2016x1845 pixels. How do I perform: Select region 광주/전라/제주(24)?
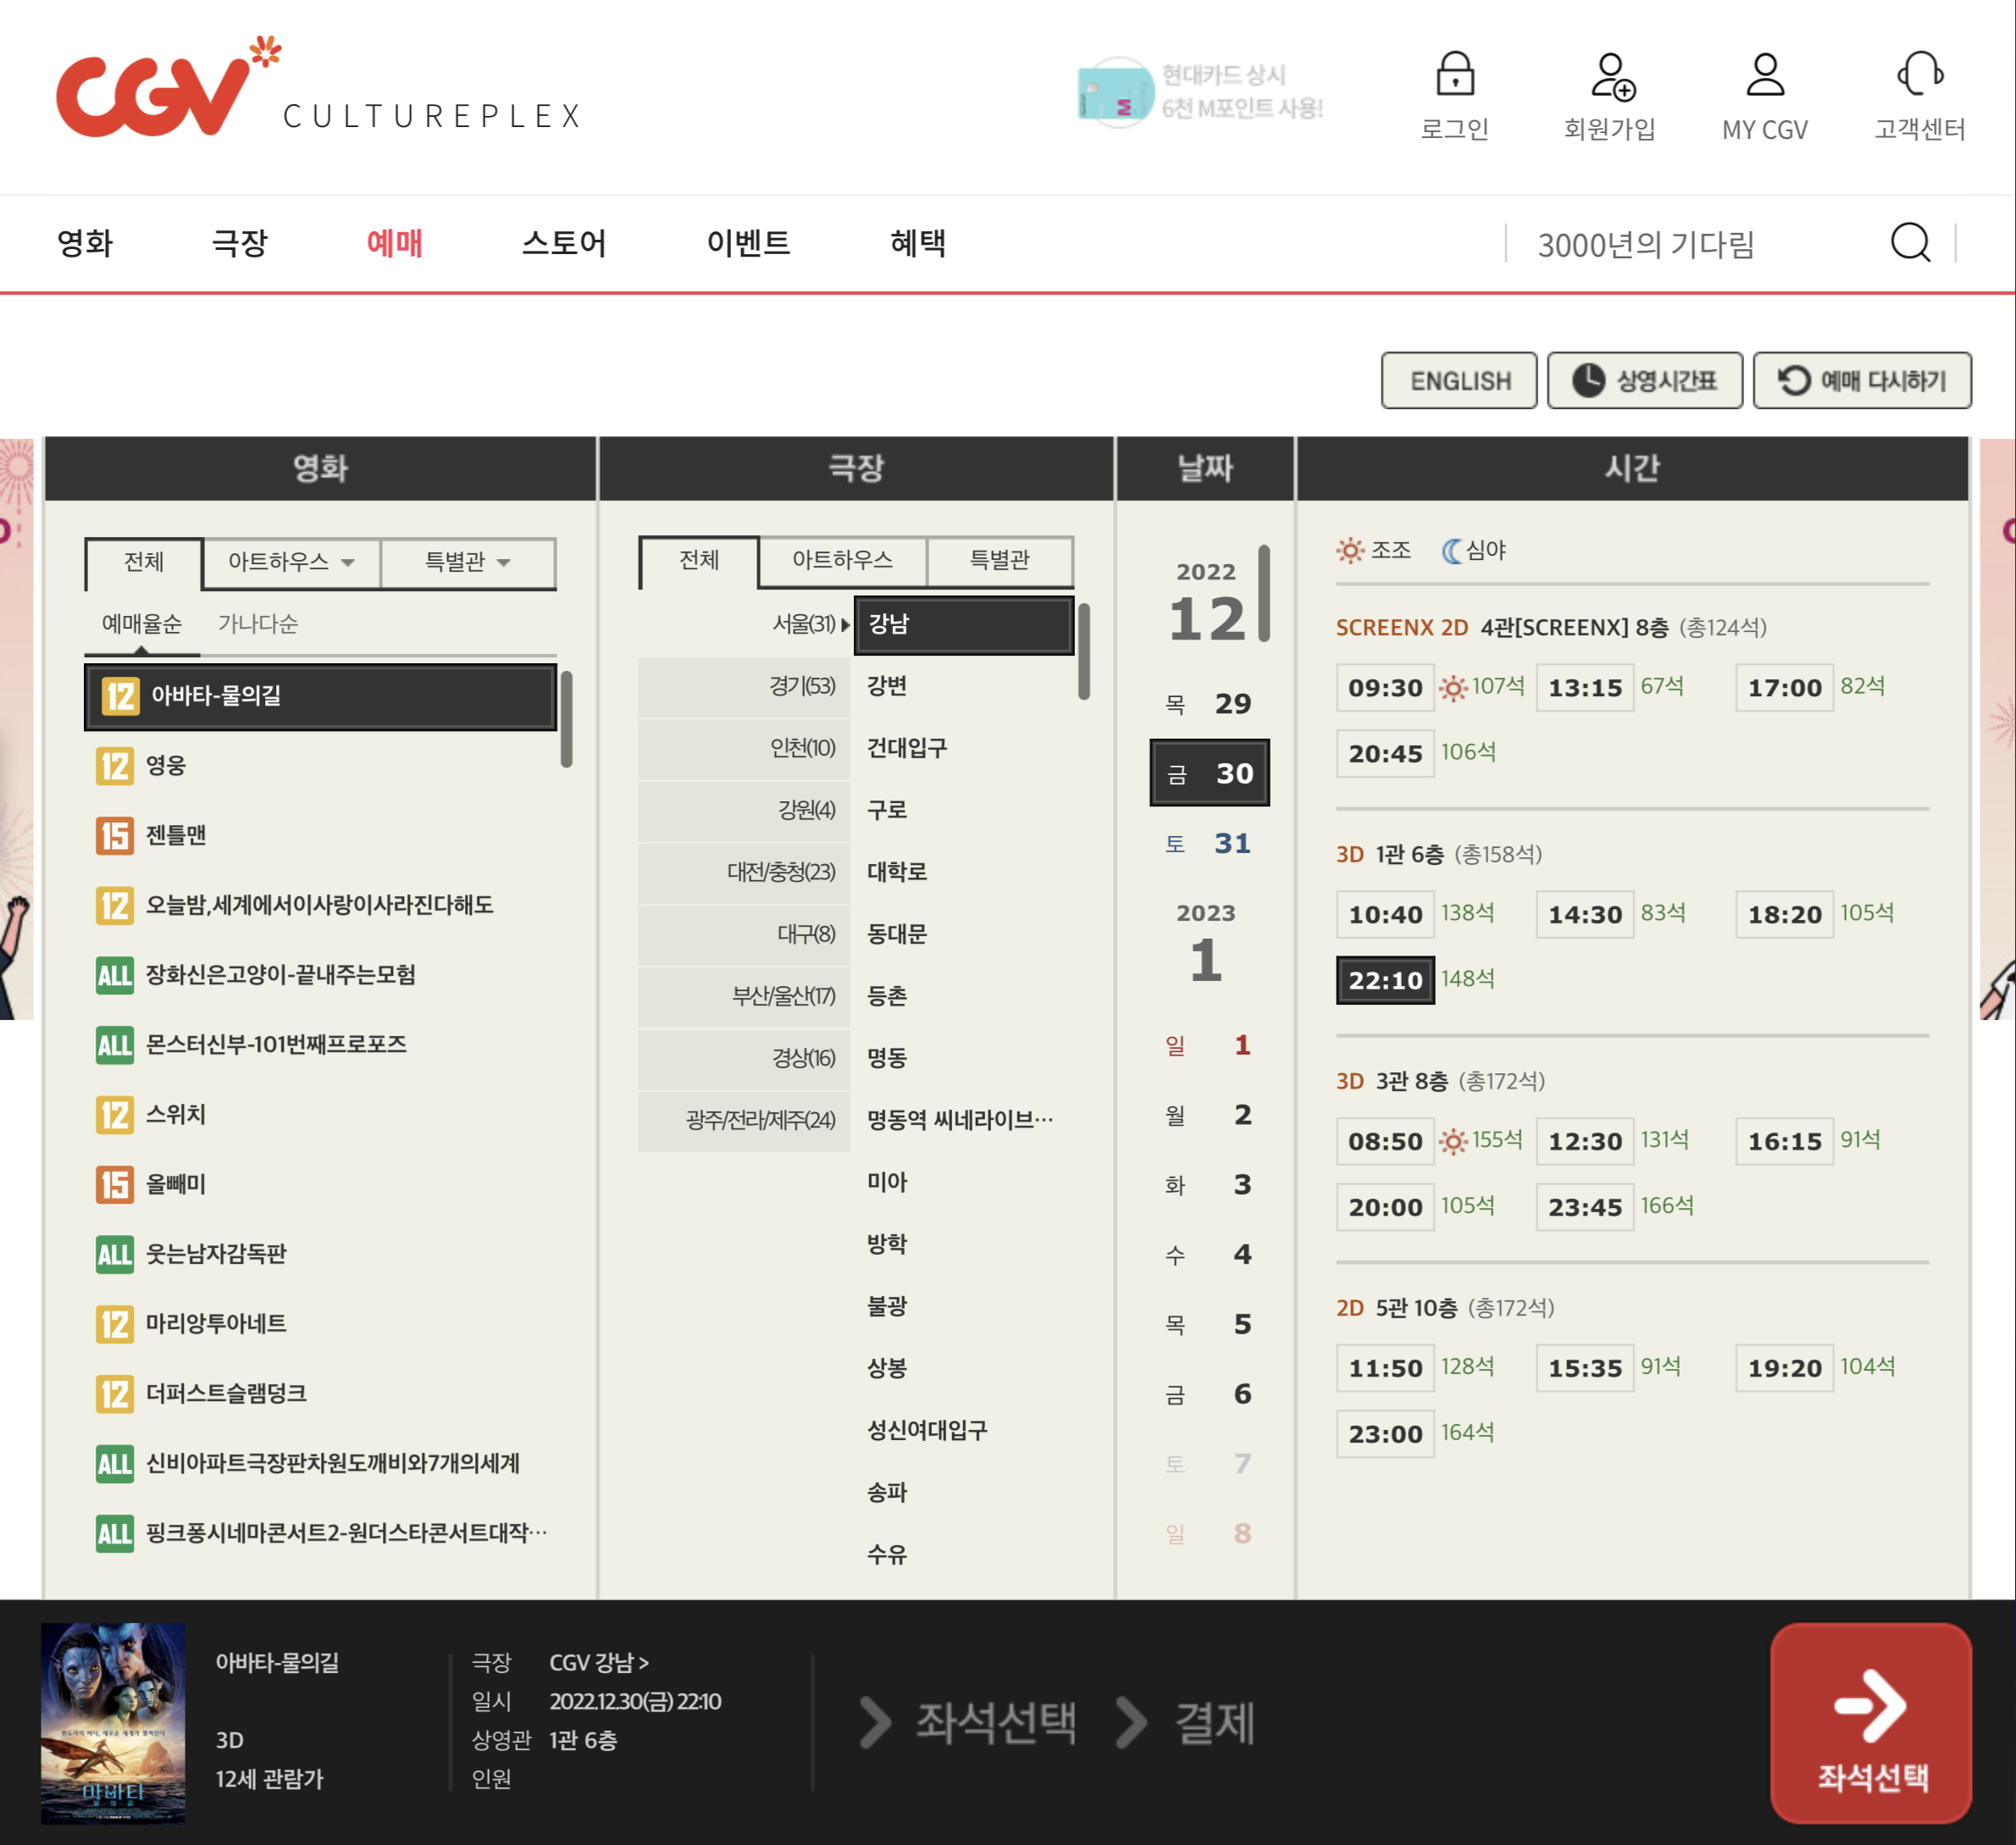[x=744, y=1120]
